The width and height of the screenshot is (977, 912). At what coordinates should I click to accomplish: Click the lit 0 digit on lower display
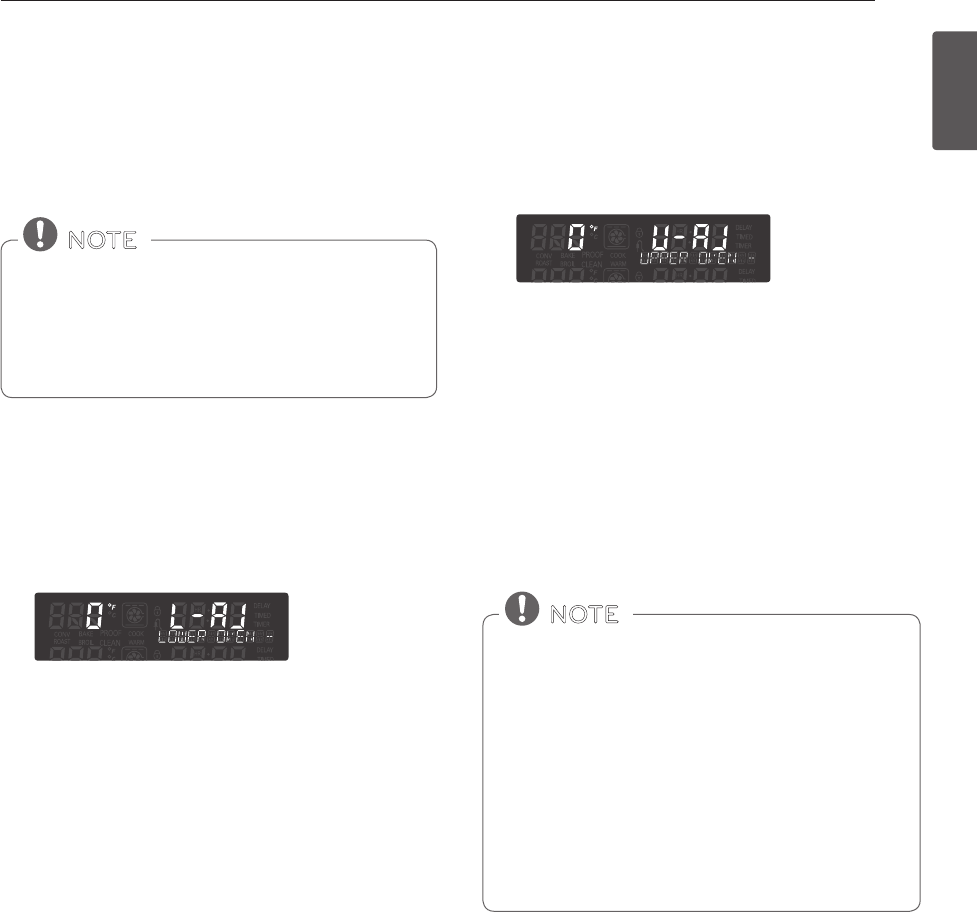[x=94, y=615]
